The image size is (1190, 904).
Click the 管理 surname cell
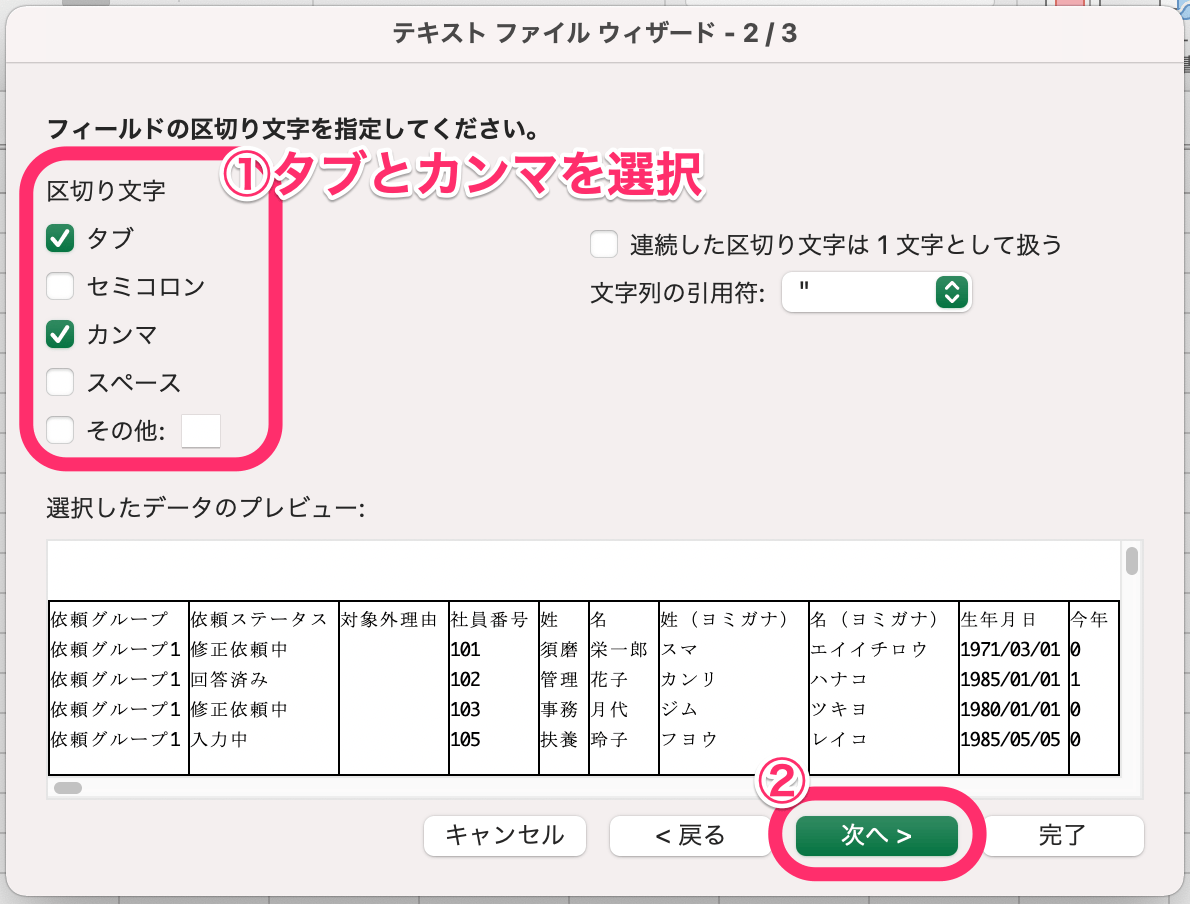pyautogui.click(x=559, y=679)
